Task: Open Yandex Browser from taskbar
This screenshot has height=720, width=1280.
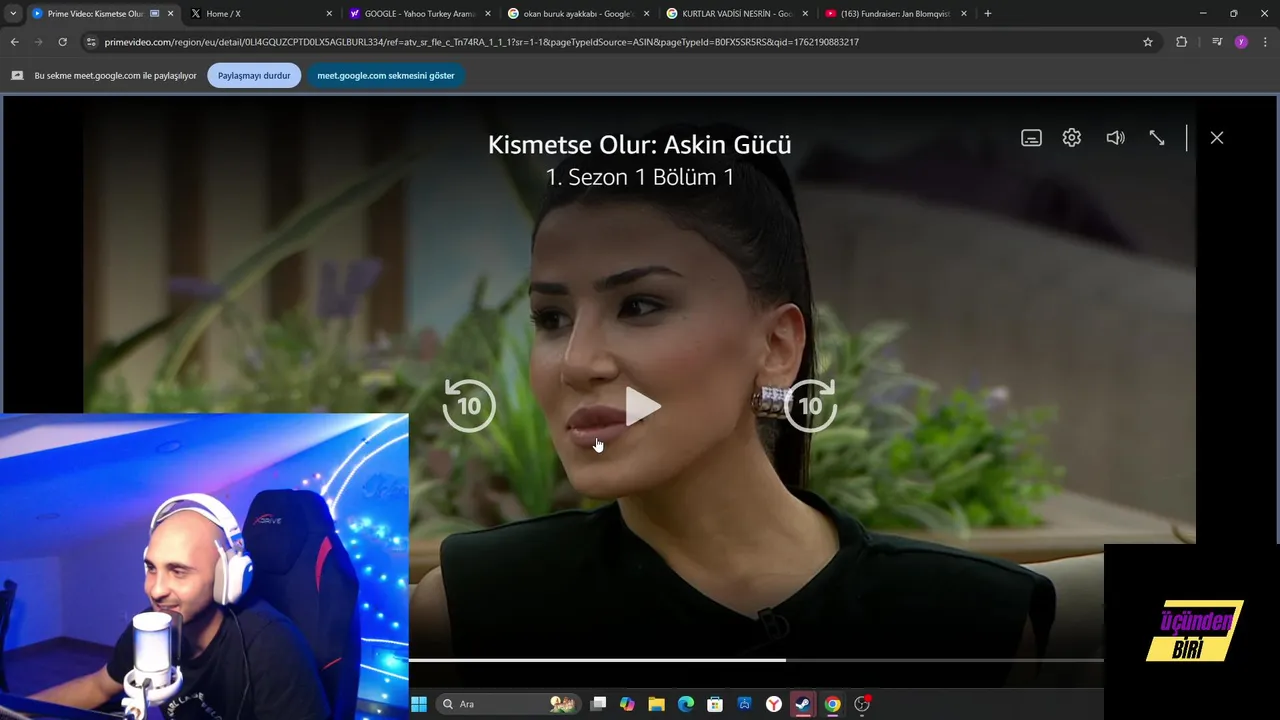Action: point(774,704)
